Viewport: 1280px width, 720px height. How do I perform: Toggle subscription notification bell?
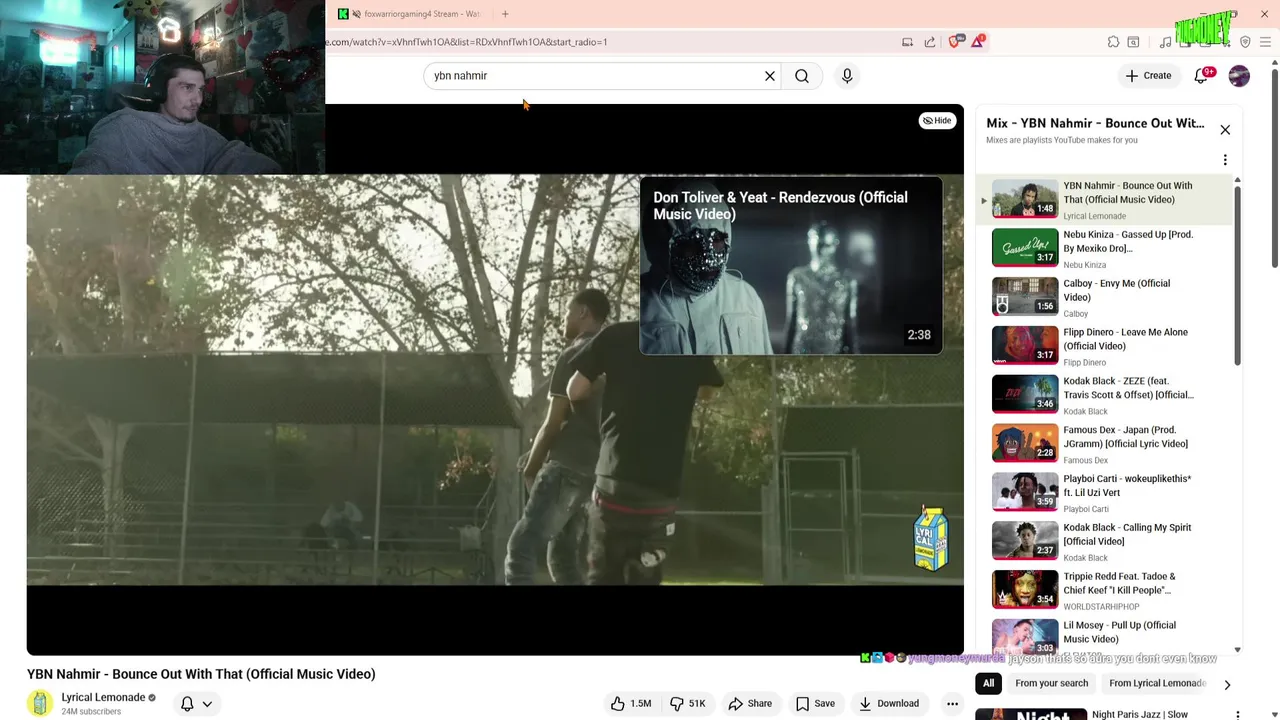tap(187, 703)
